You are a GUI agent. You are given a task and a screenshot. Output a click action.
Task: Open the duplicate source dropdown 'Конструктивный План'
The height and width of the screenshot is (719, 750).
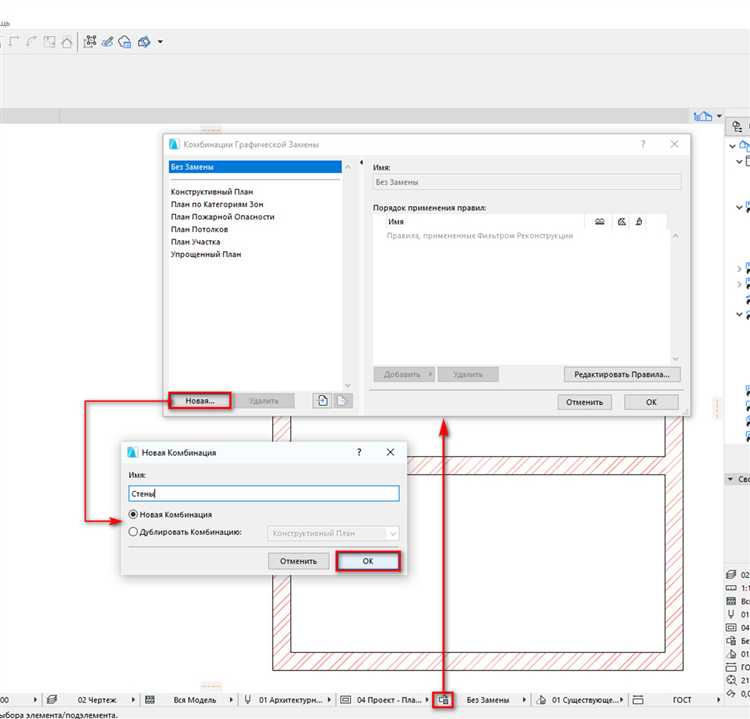(x=333, y=533)
